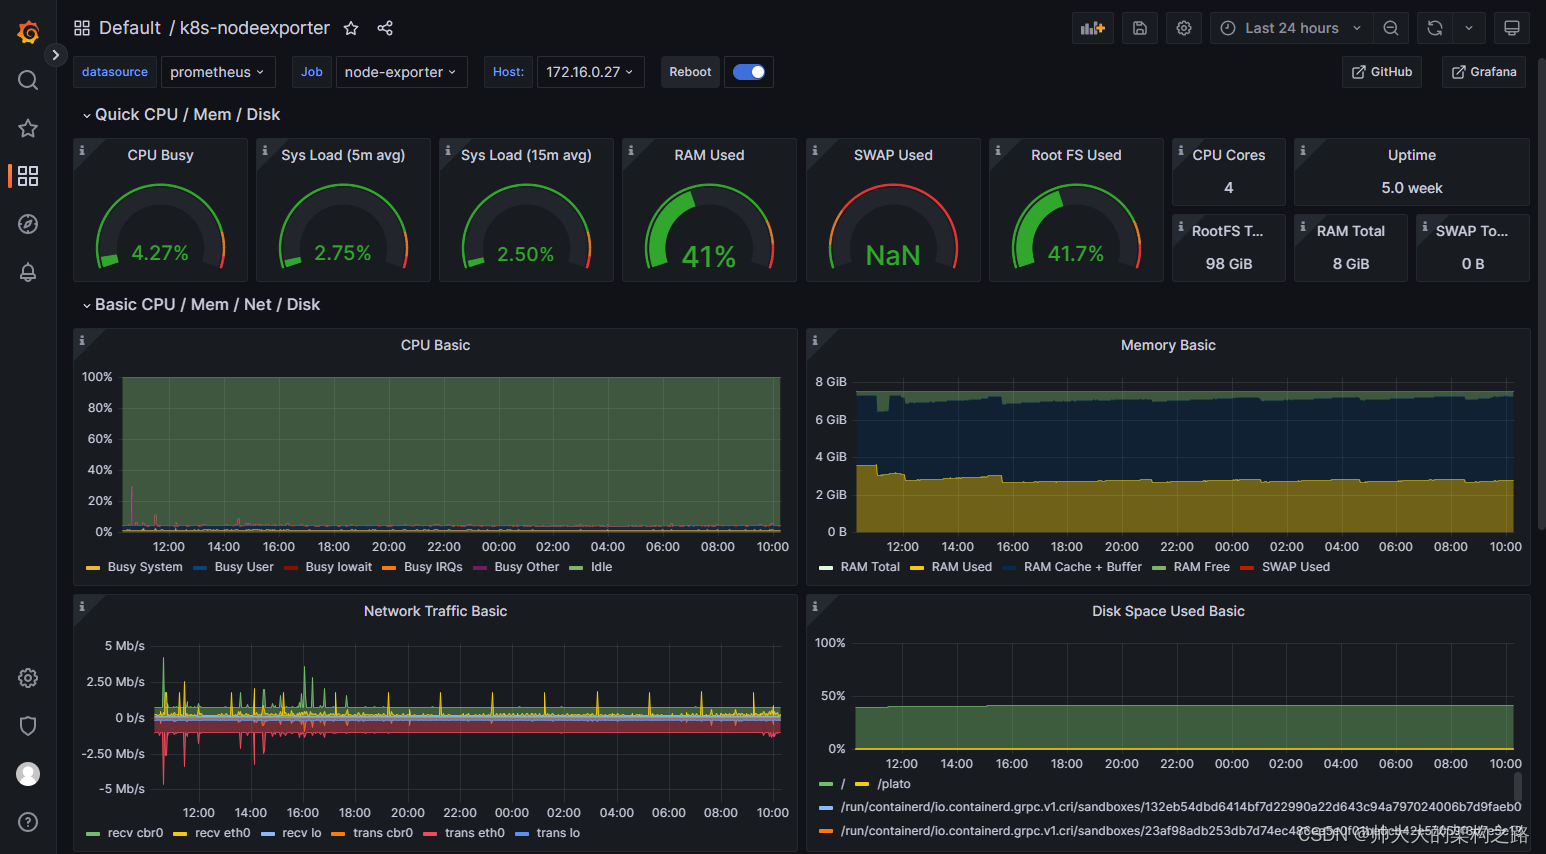Screen dimensions: 1546x854
Task: Open the prometheus datasource dropdown
Action: pyautogui.click(x=218, y=72)
